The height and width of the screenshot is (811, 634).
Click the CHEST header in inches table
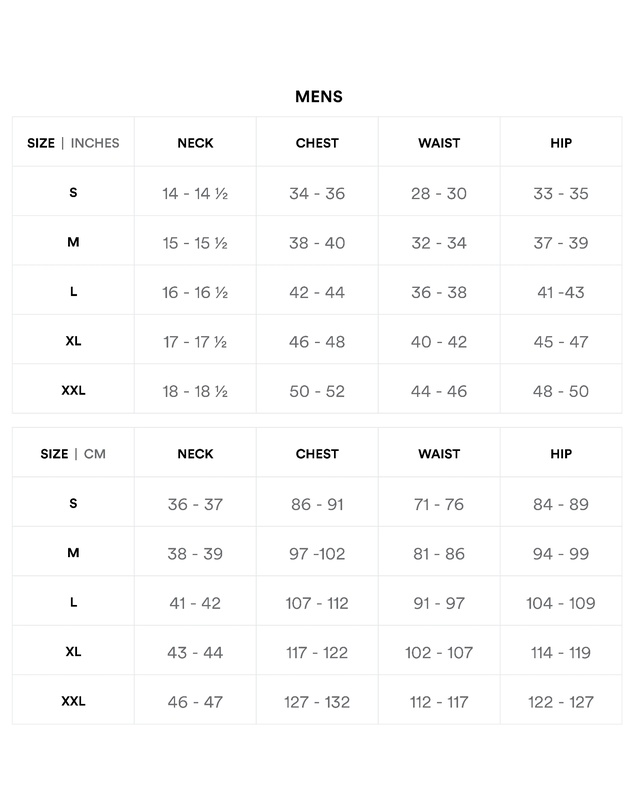click(x=317, y=143)
